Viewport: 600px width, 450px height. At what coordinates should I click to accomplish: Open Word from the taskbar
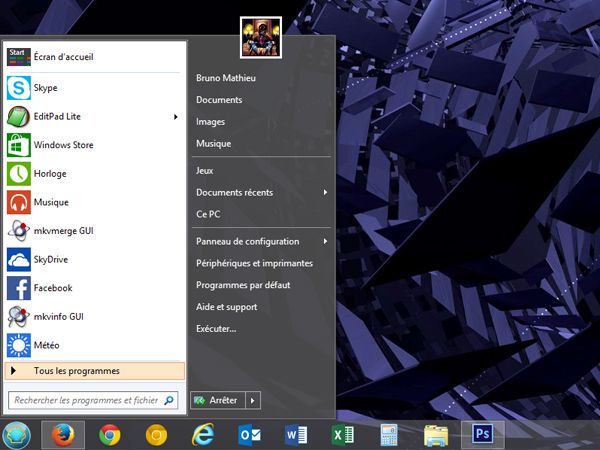click(296, 435)
